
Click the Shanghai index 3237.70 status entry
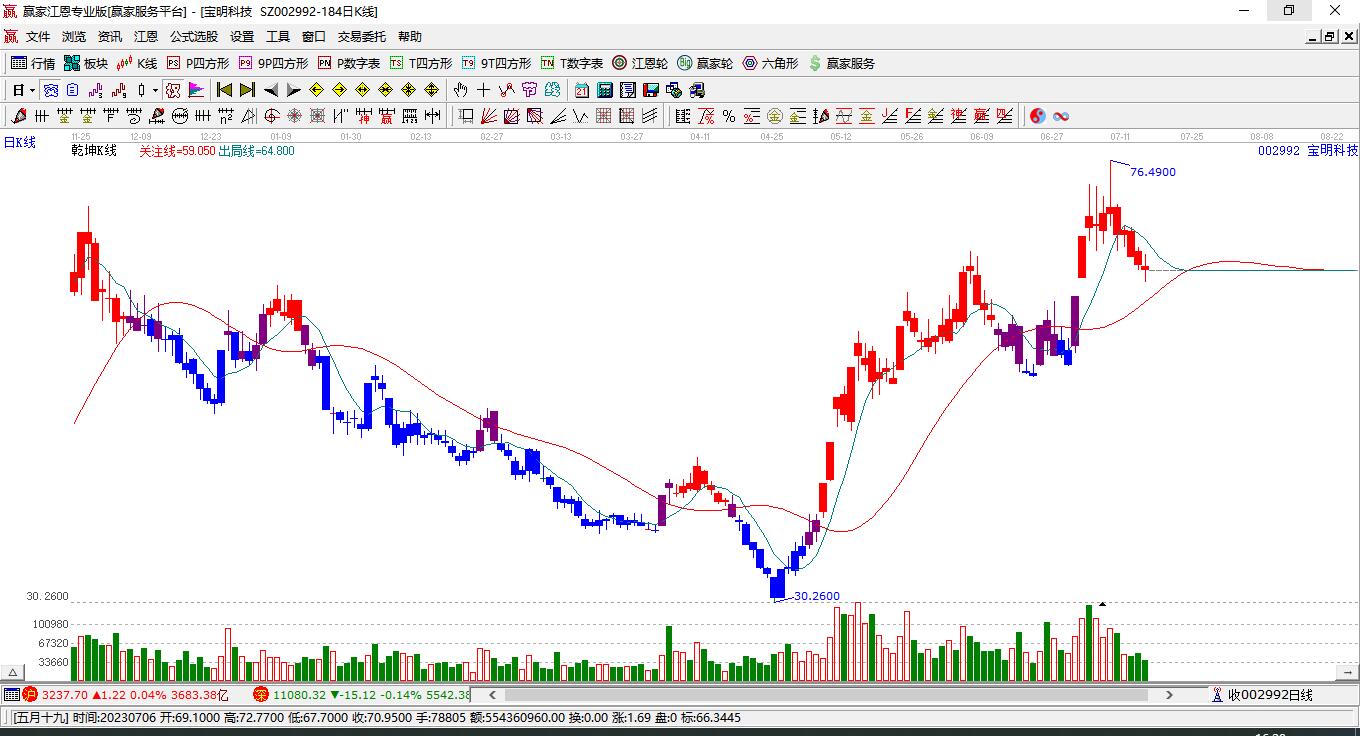pos(125,694)
